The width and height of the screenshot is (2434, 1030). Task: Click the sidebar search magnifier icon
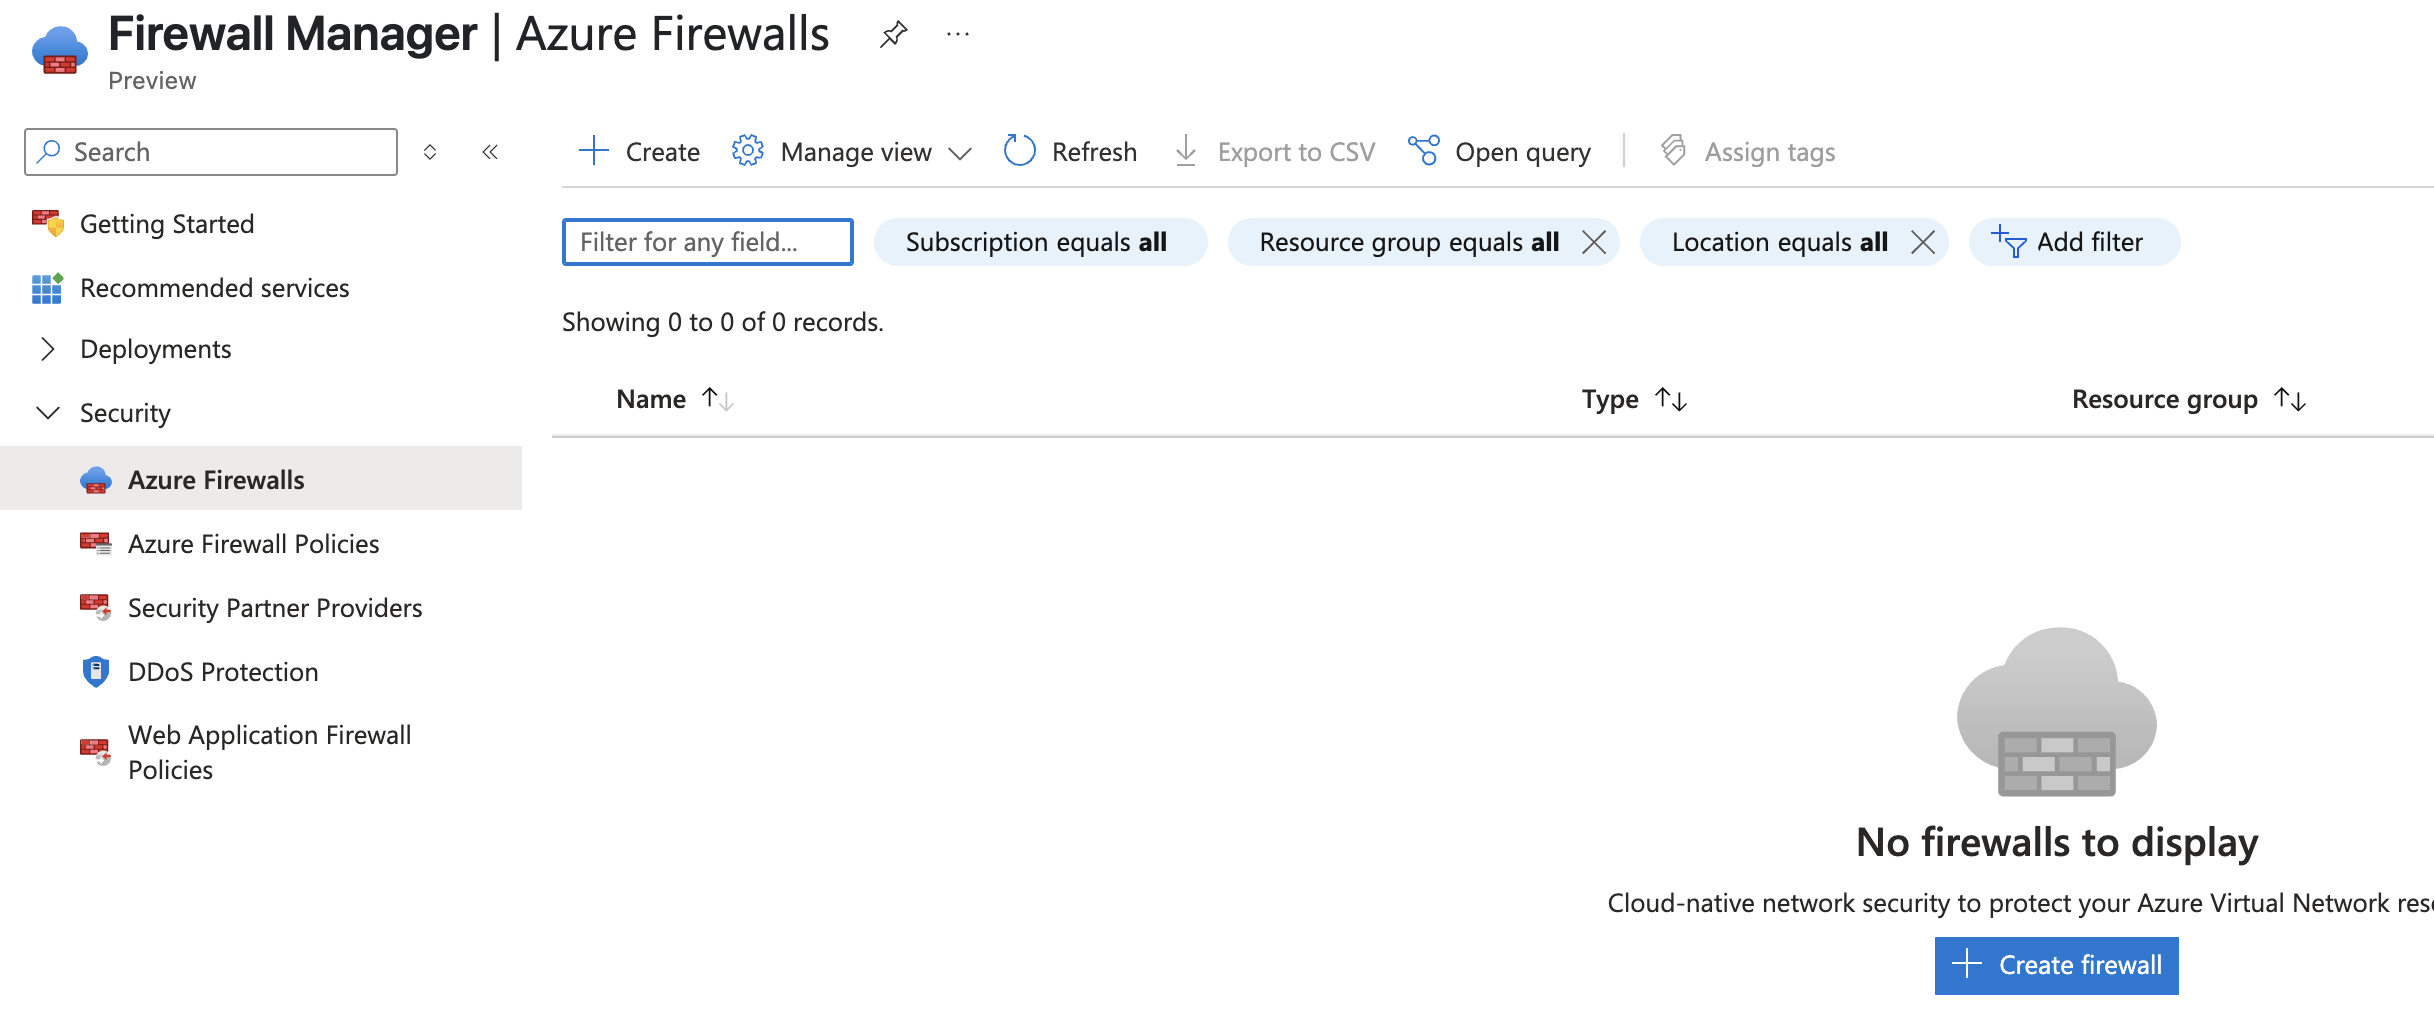[48, 151]
